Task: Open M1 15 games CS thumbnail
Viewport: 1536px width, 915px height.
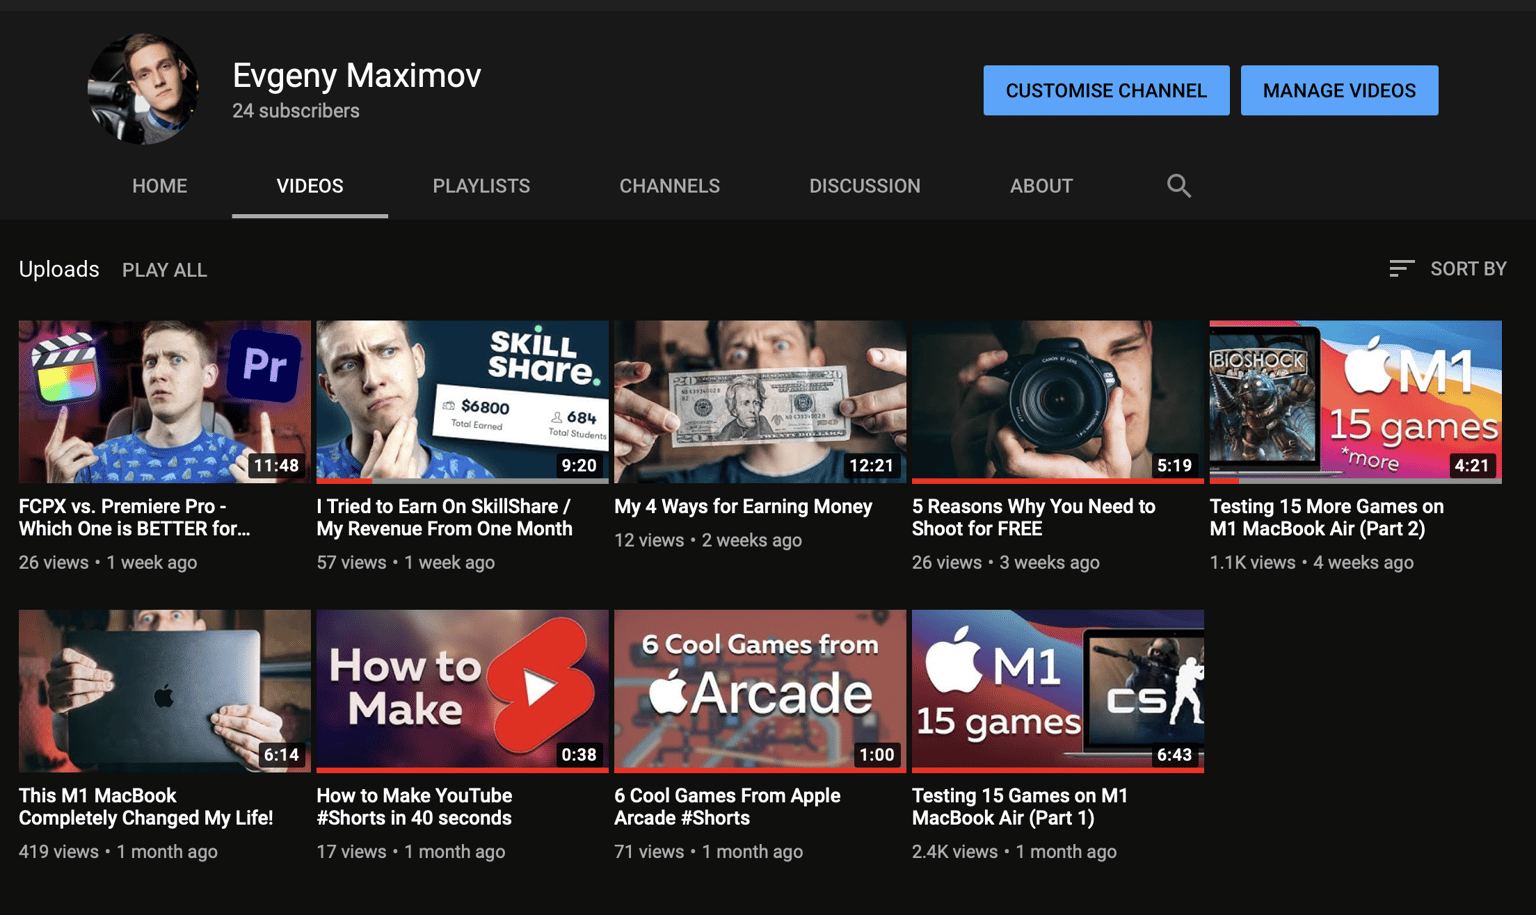Action: [x=1058, y=691]
